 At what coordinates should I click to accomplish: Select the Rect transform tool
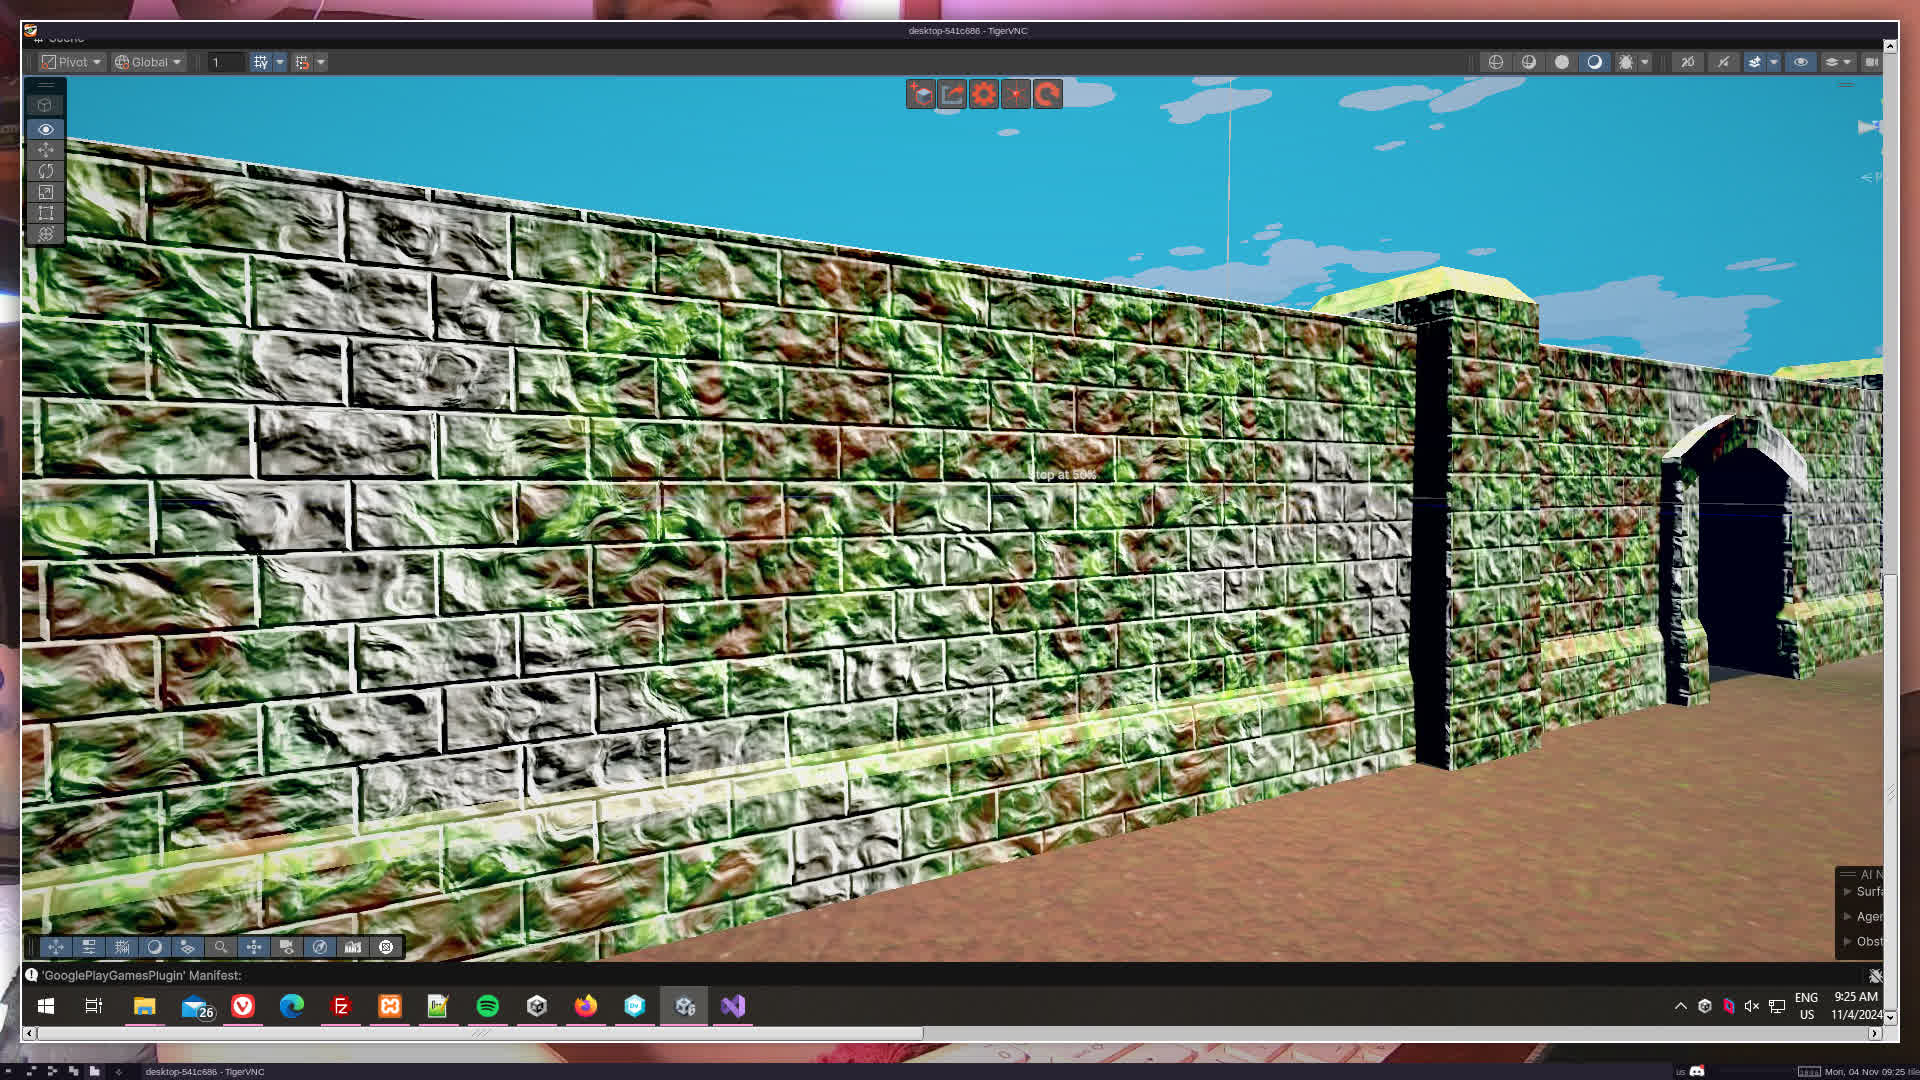coord(45,213)
